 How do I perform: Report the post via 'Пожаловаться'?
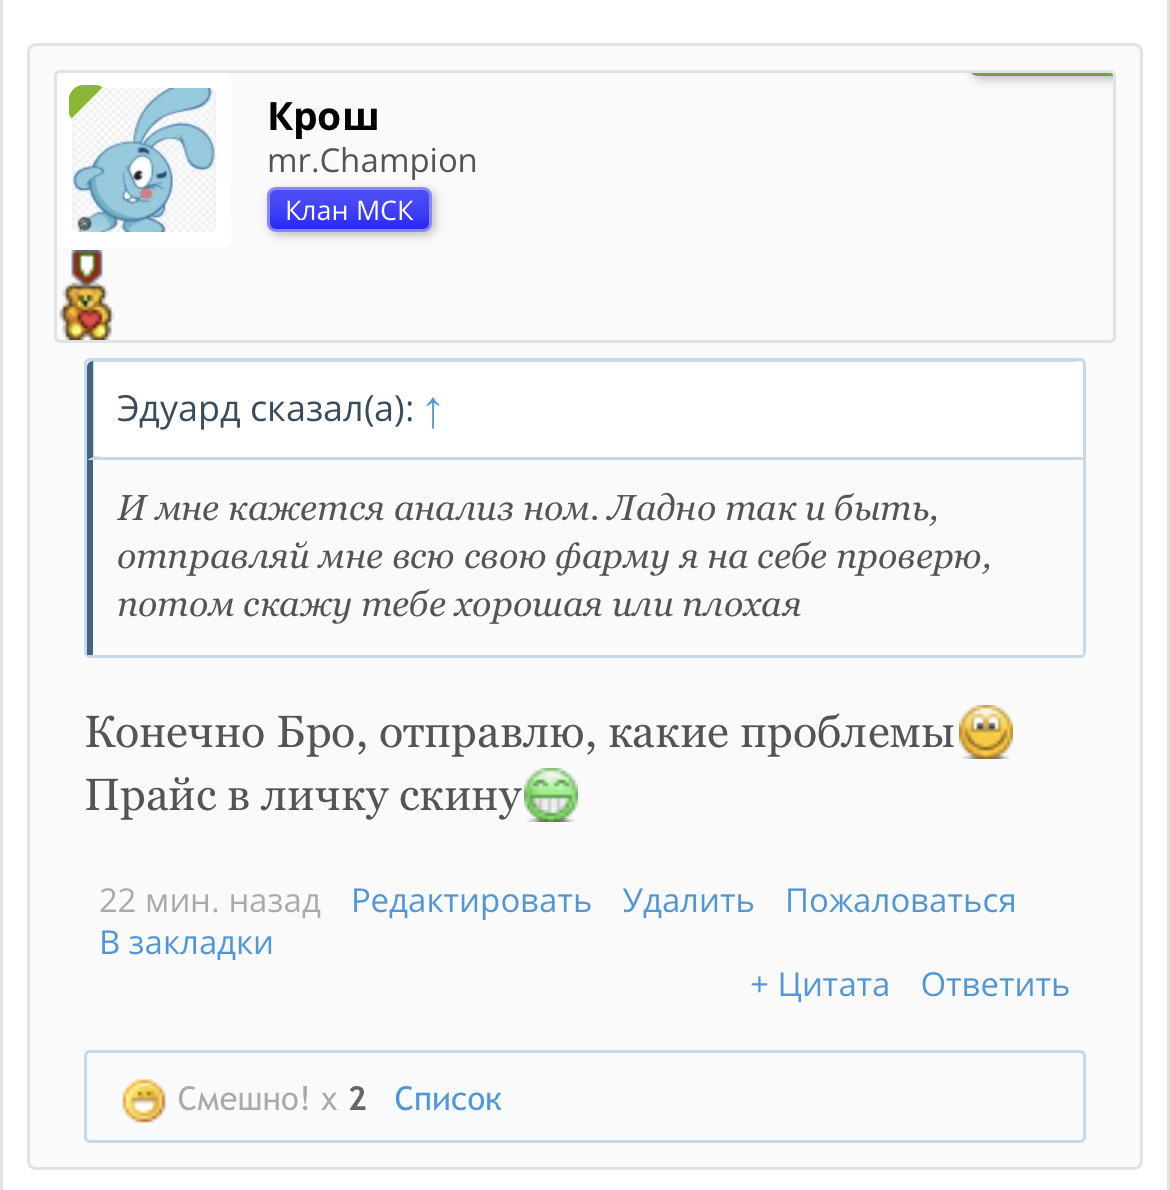point(901,900)
